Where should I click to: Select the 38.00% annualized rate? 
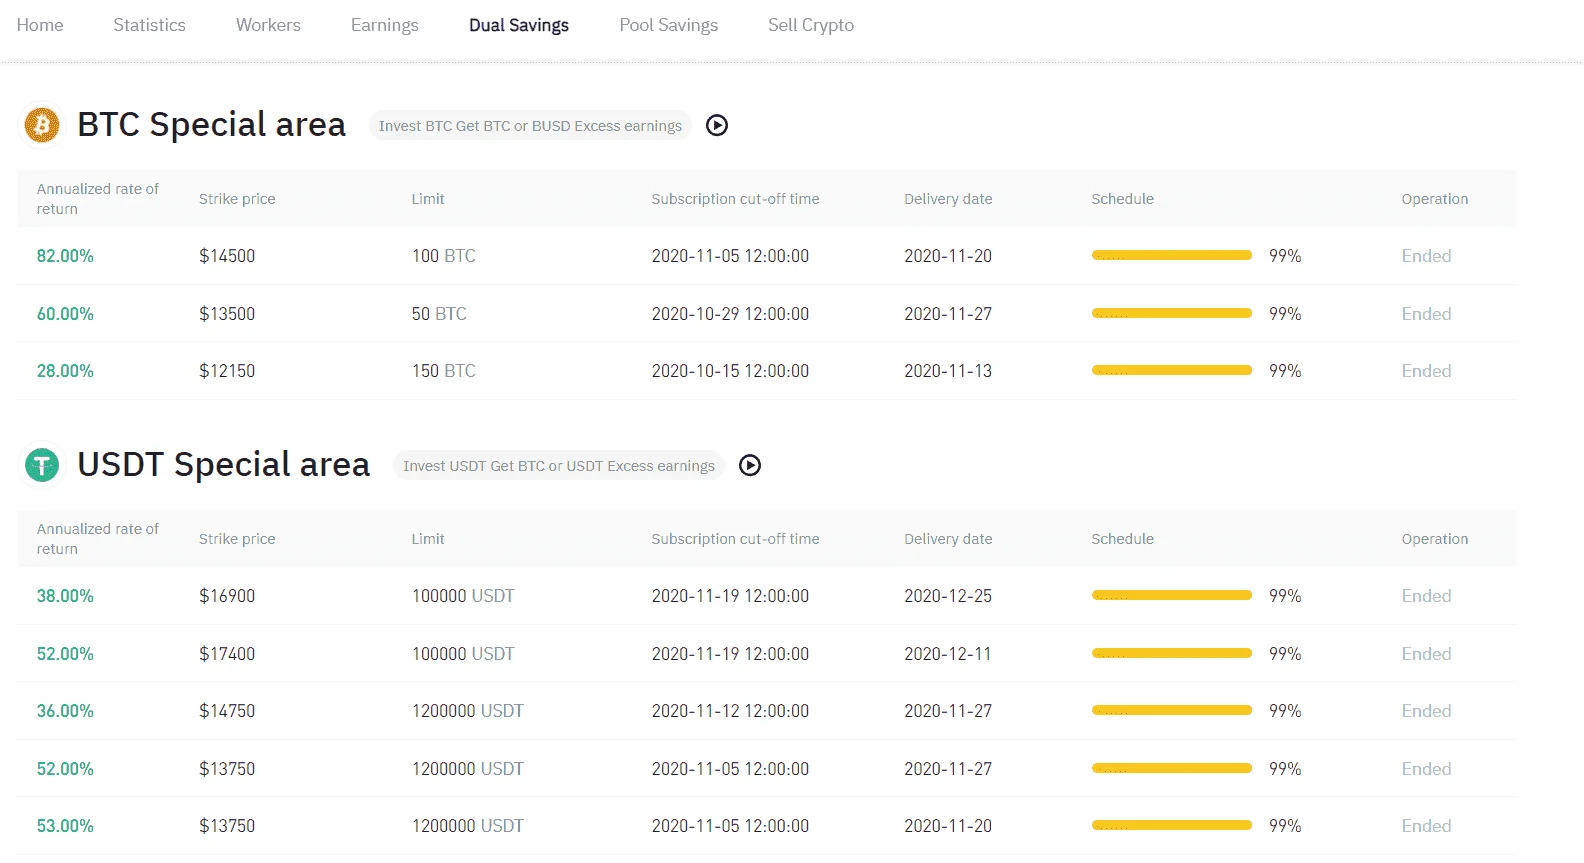(x=65, y=596)
